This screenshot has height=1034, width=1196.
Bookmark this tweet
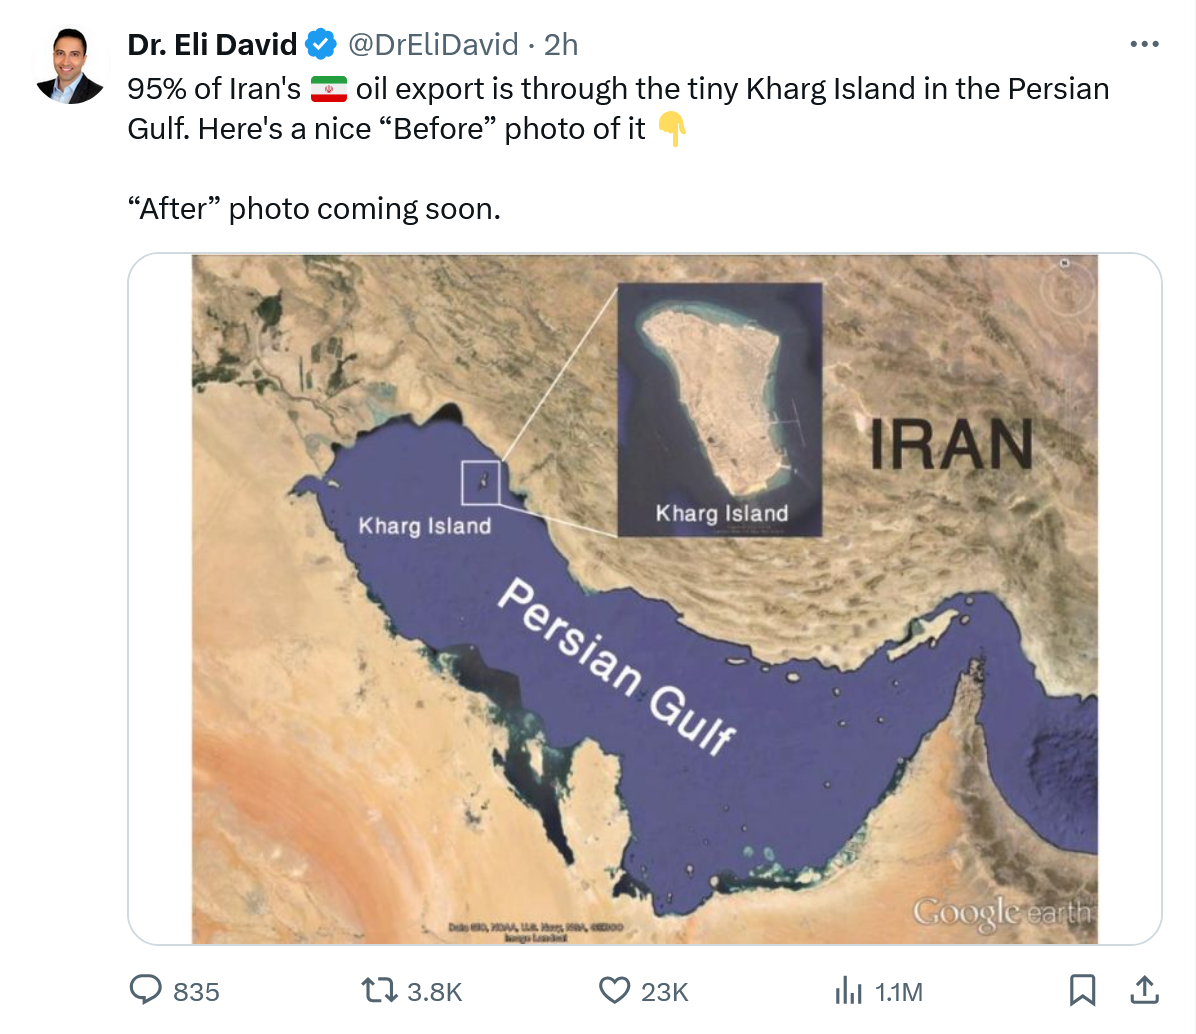(1081, 990)
